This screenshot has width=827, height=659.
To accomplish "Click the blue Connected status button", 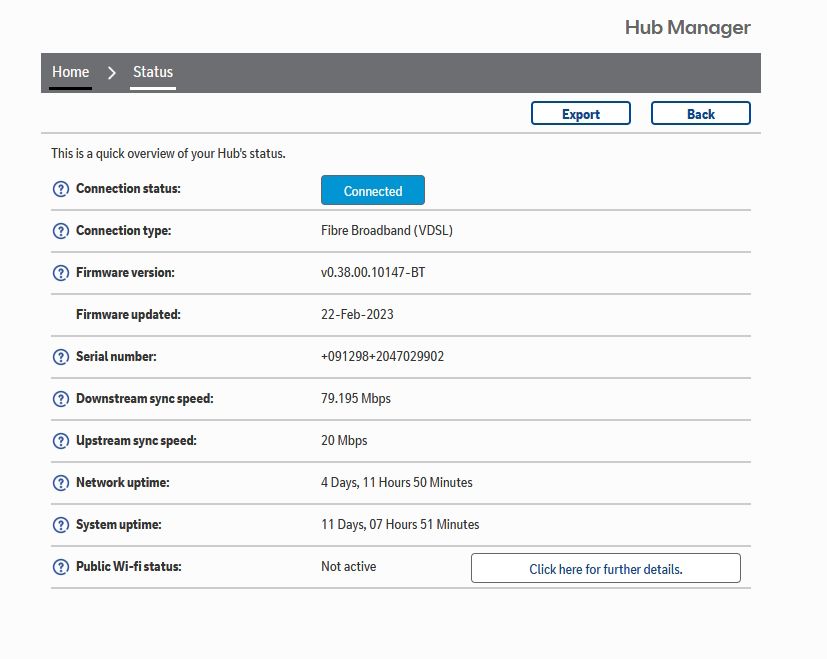I will (372, 191).
